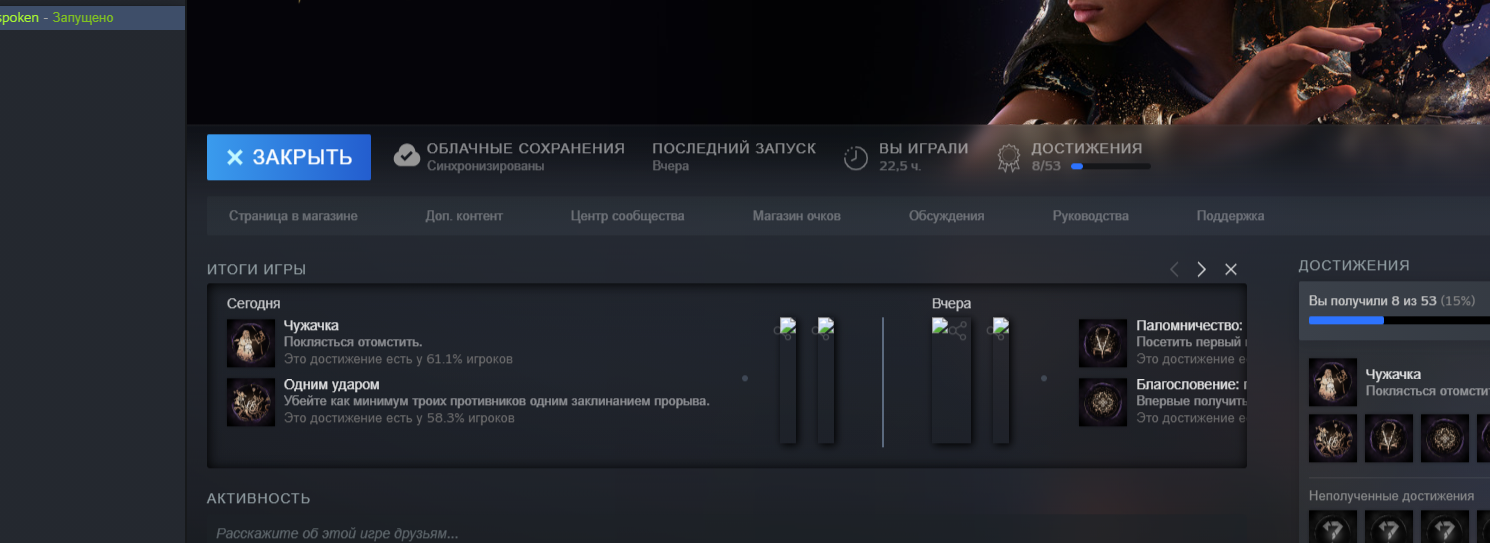Click the Сегодня heading
Viewport: 1490px width, 543px height.
click(x=254, y=303)
